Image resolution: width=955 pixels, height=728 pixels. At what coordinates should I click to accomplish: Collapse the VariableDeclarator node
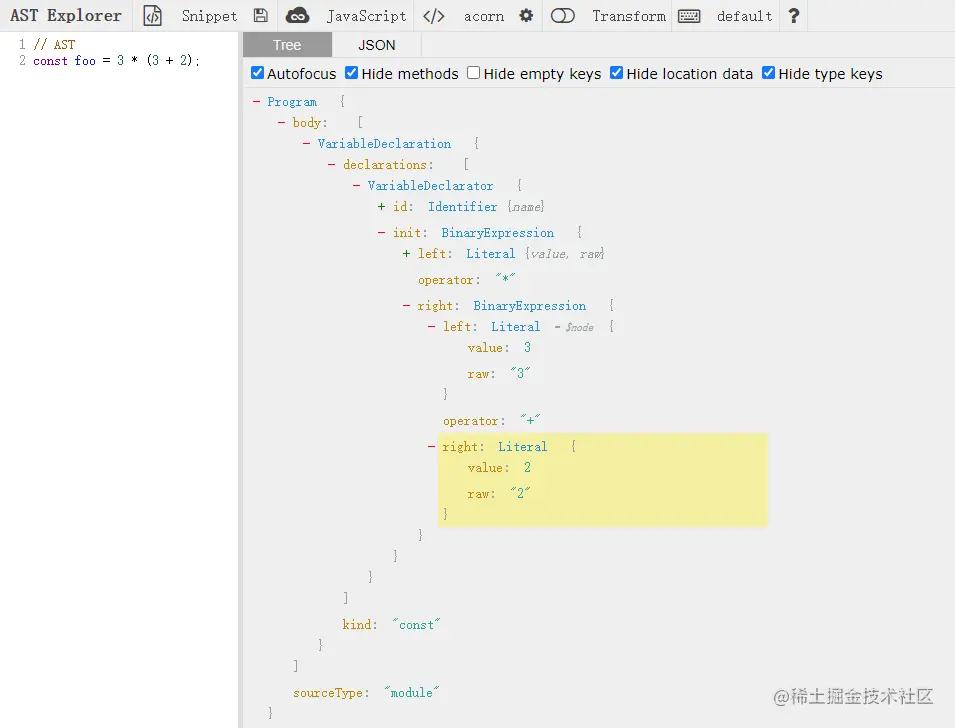[356, 185]
